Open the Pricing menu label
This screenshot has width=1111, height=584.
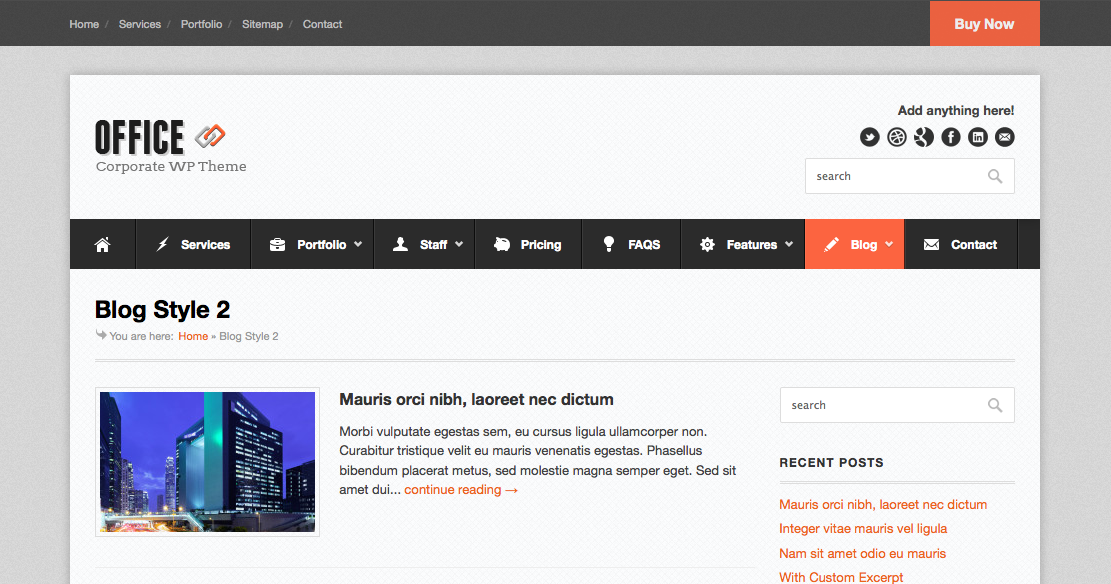(x=541, y=245)
